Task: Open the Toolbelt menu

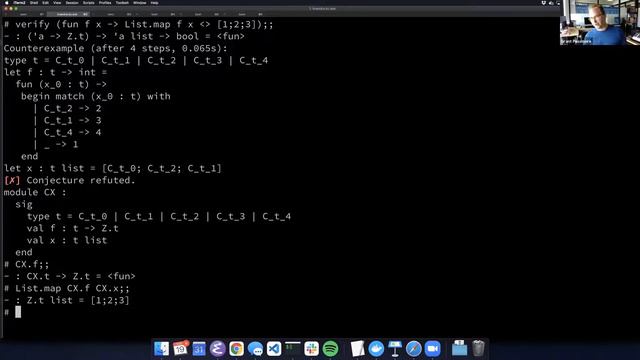Action: (x=122, y=2)
